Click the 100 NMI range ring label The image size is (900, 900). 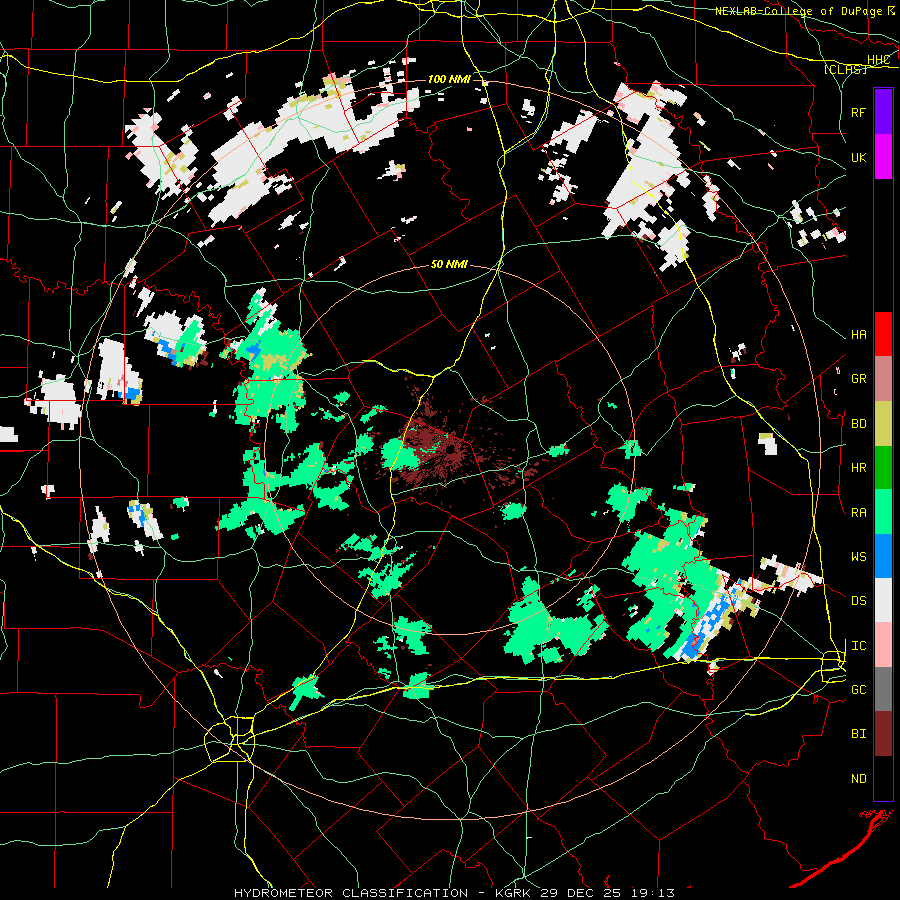click(449, 79)
